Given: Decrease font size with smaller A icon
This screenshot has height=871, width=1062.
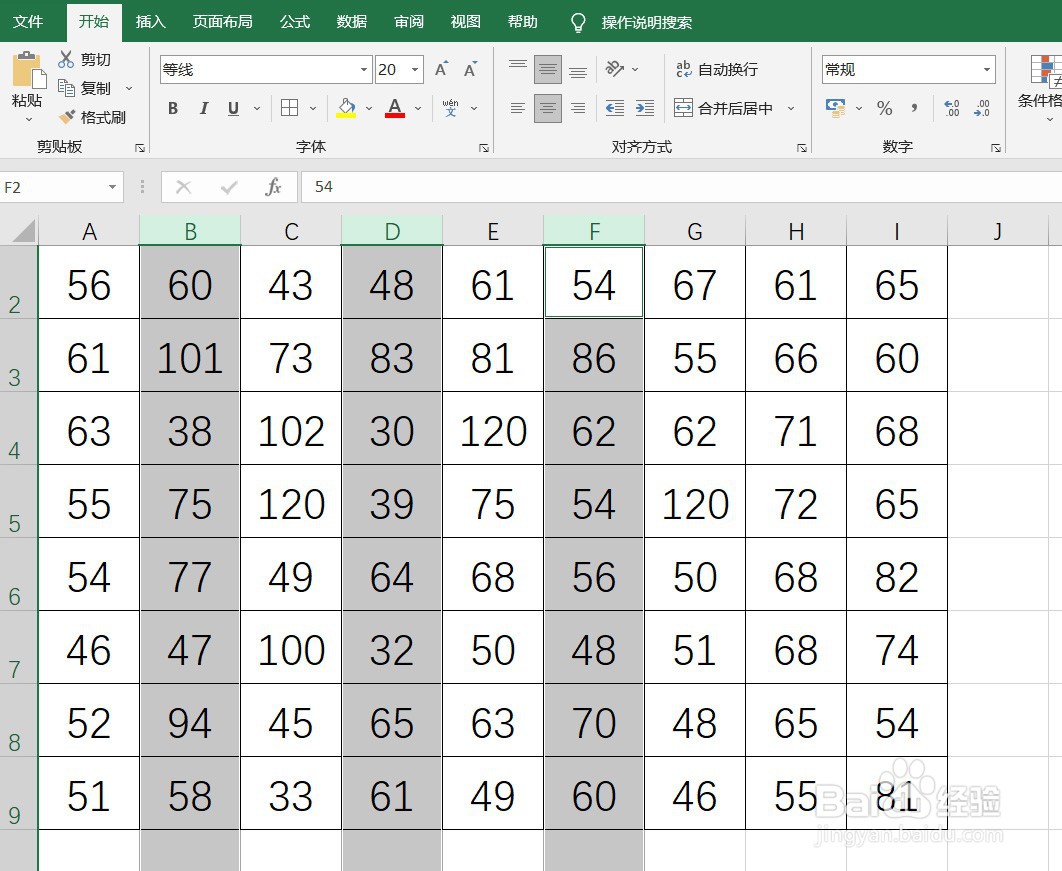Looking at the screenshot, I should pos(470,69).
